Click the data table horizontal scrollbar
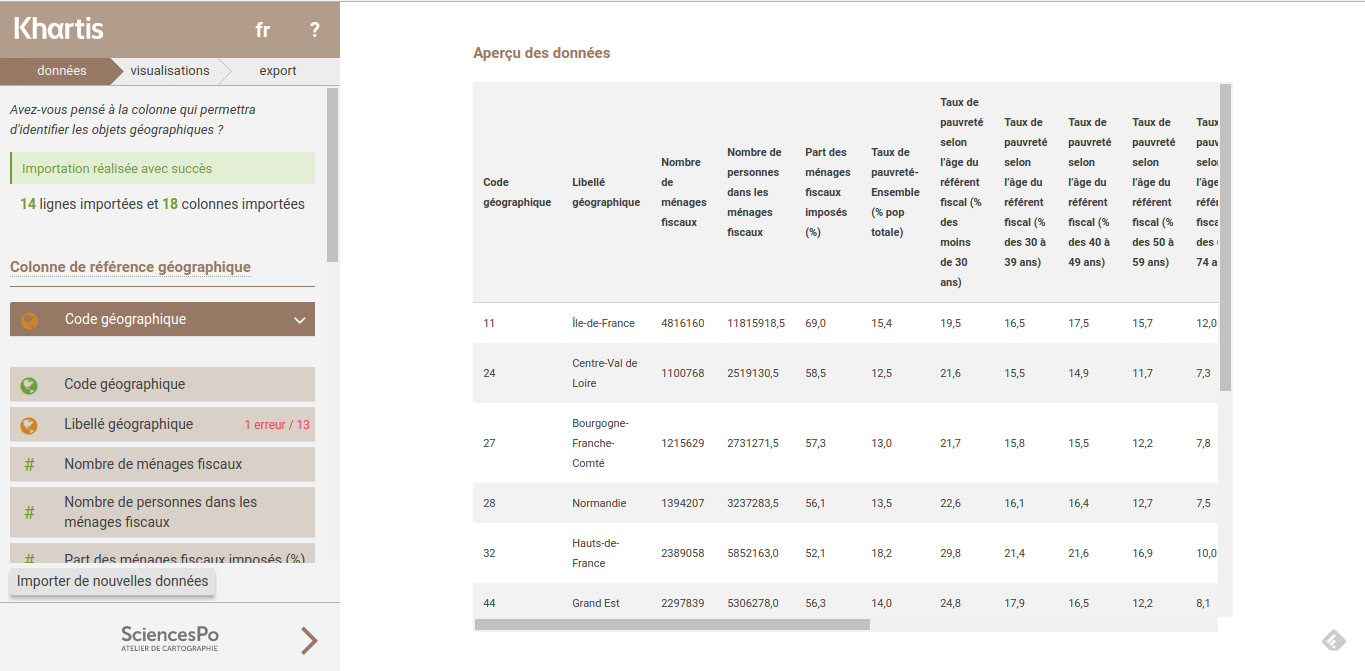This screenshot has height=671, width=1365. point(672,624)
